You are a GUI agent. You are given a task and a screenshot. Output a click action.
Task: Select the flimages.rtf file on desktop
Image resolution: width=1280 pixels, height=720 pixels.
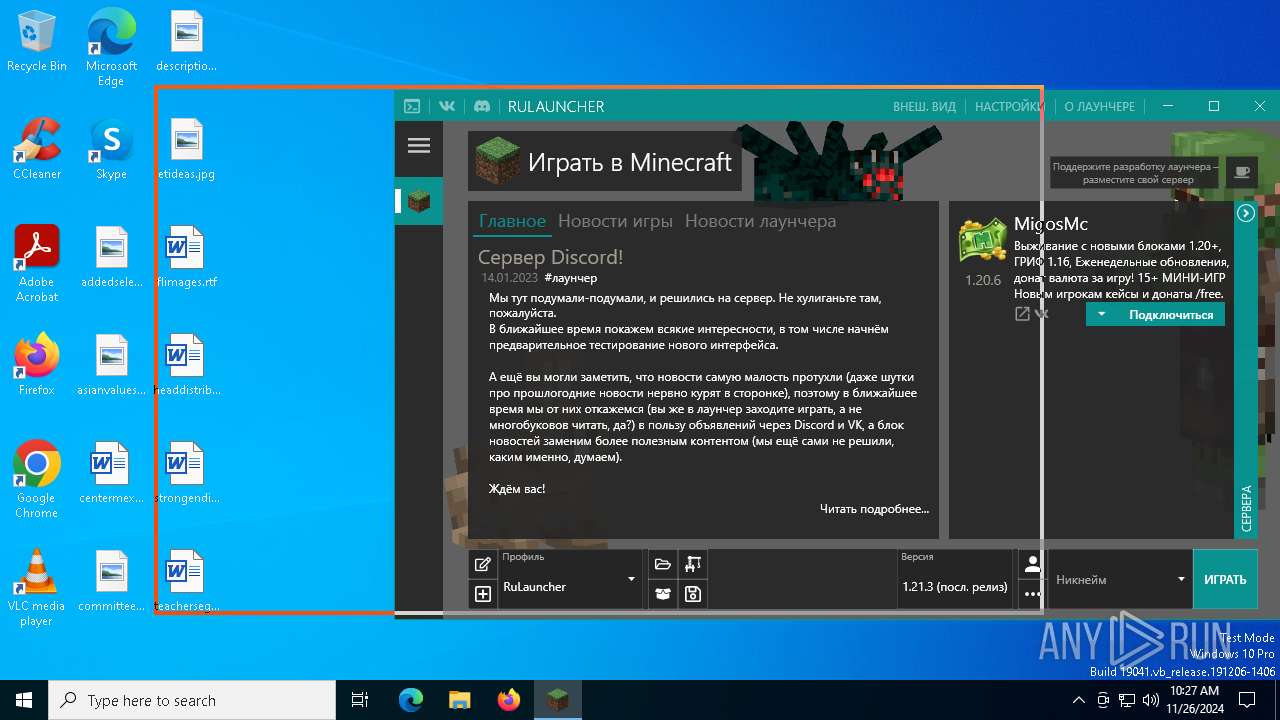(x=186, y=258)
